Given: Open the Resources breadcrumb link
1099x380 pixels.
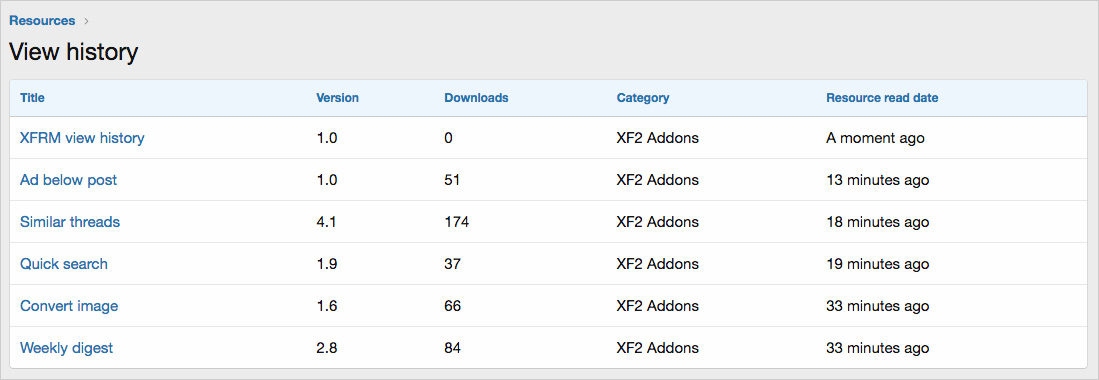Looking at the screenshot, I should click(x=42, y=21).
